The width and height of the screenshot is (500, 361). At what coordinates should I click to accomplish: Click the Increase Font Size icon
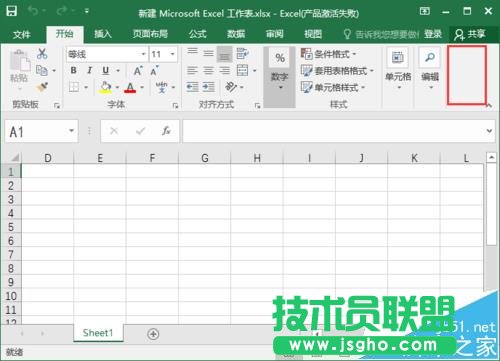pos(138,71)
